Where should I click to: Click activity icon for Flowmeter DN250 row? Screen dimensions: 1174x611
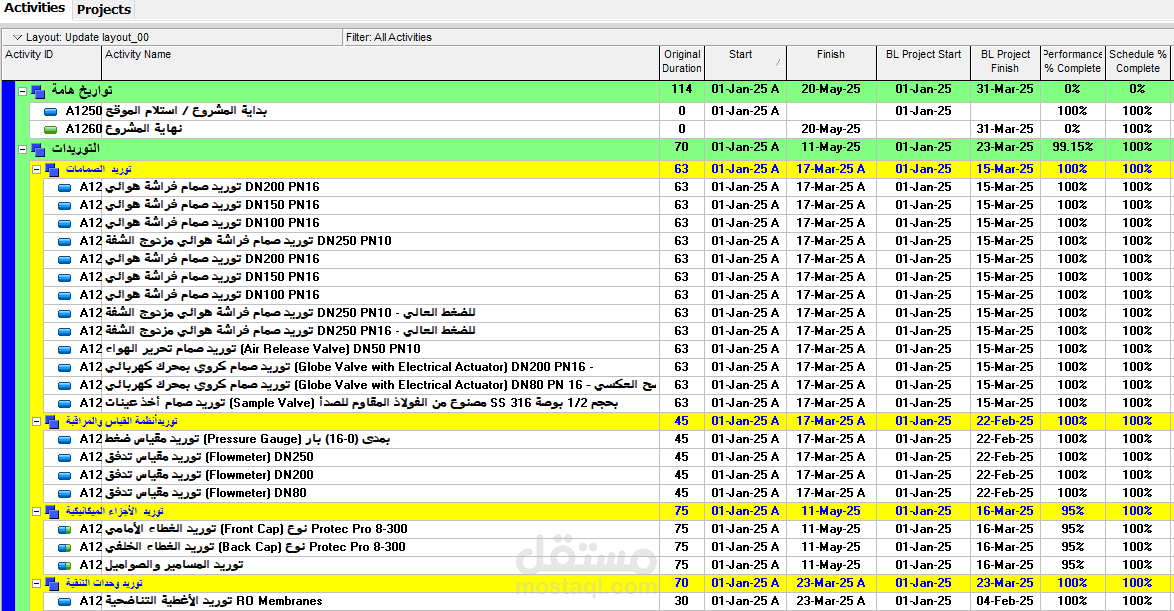(x=65, y=458)
